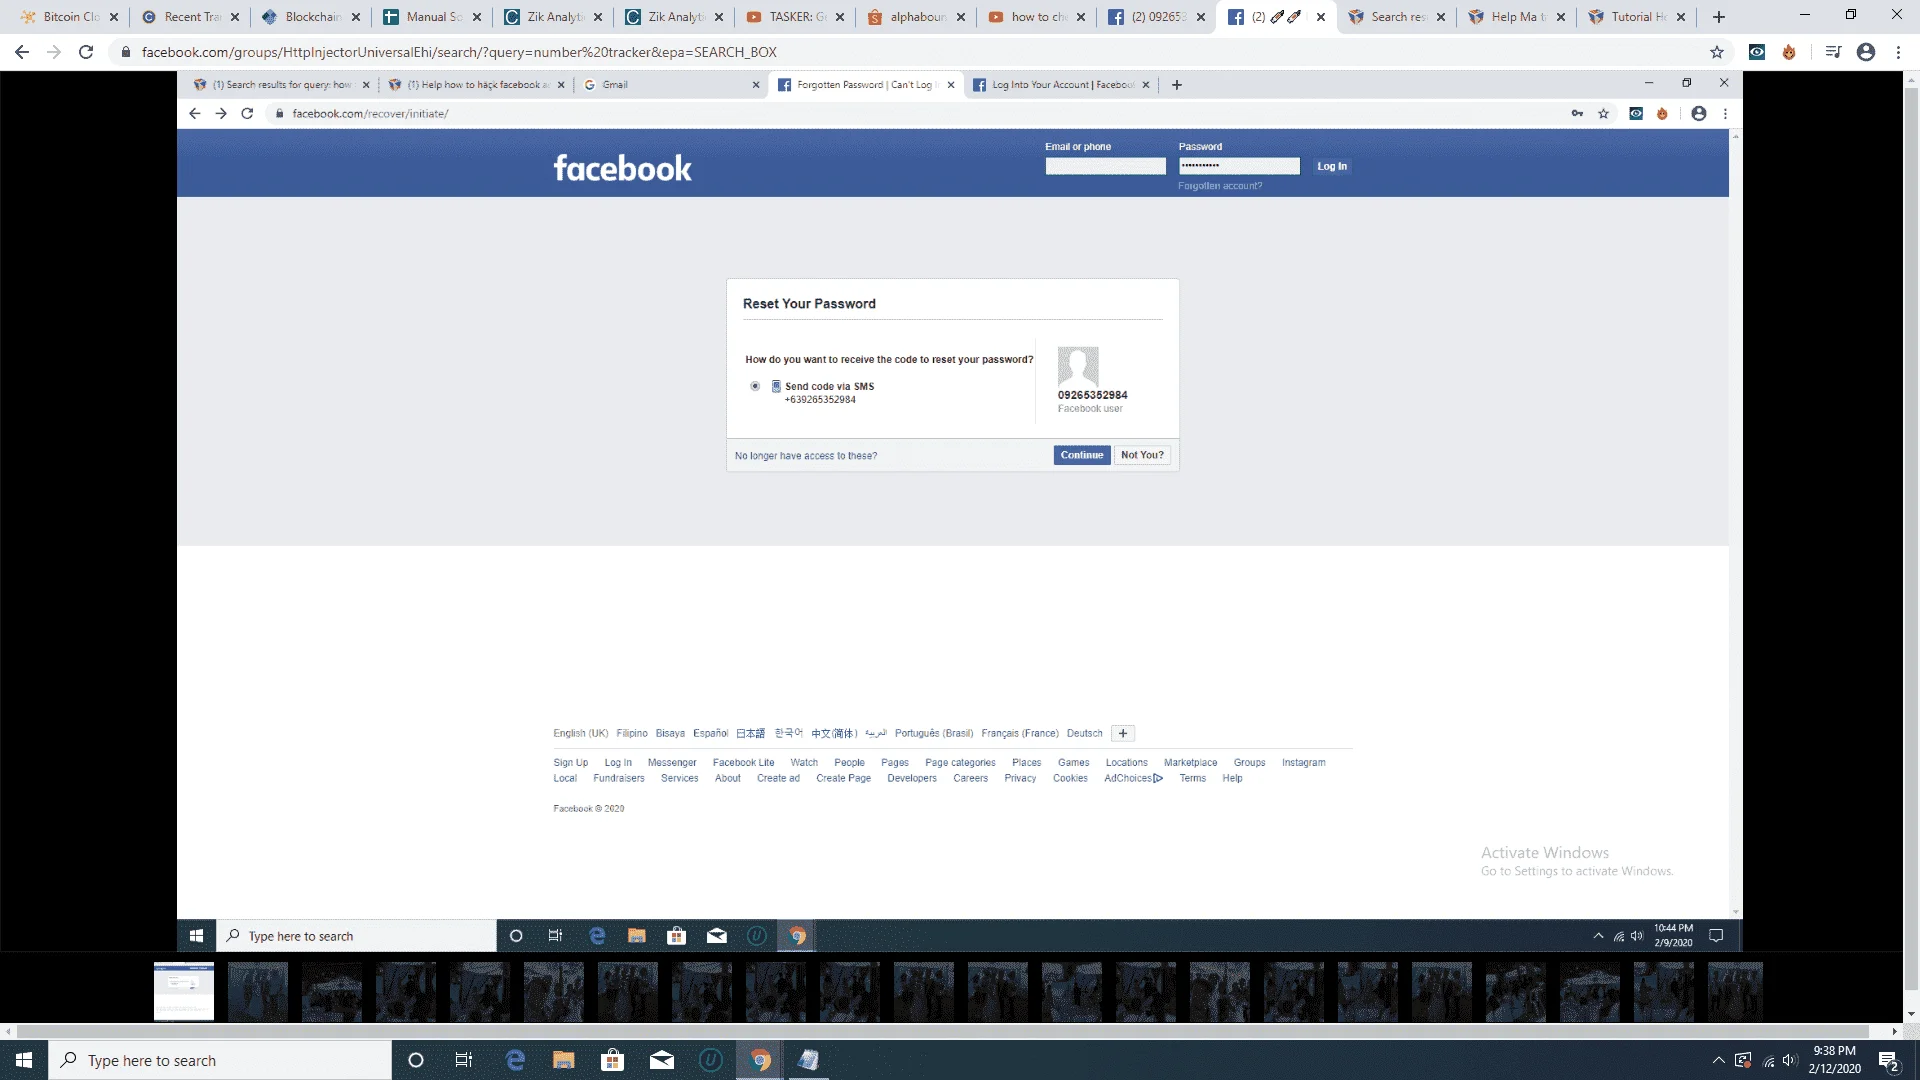1920x1080 pixels.
Task: Show hidden tray icons via the bottom taskbar chevron
Action: click(x=1718, y=1060)
